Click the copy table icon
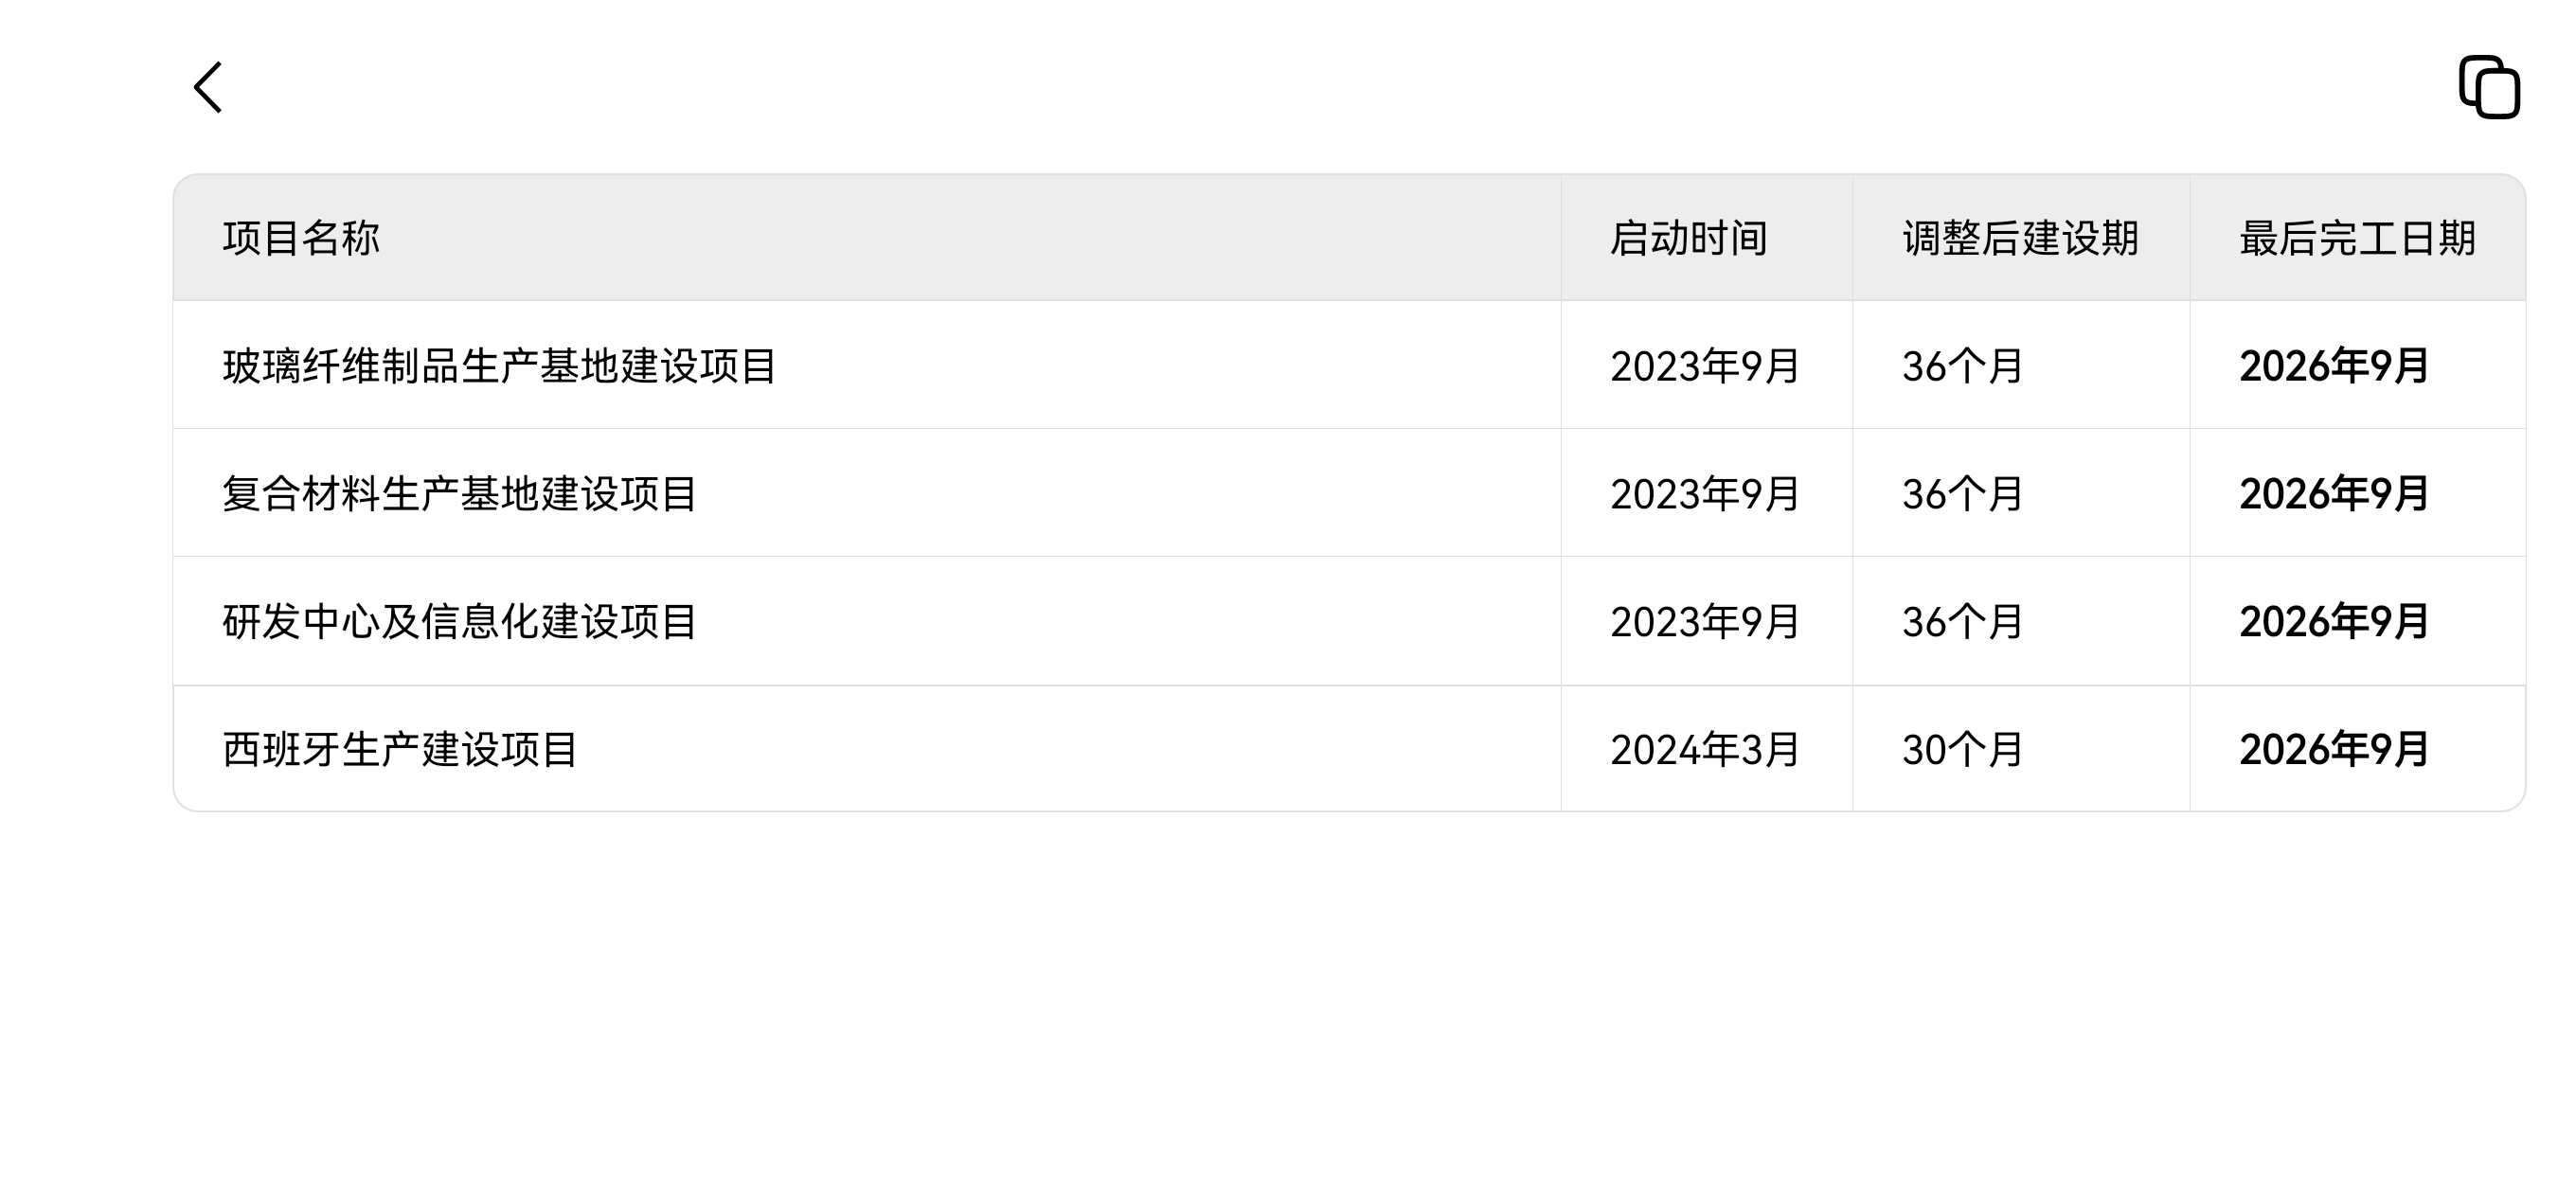 (2489, 88)
